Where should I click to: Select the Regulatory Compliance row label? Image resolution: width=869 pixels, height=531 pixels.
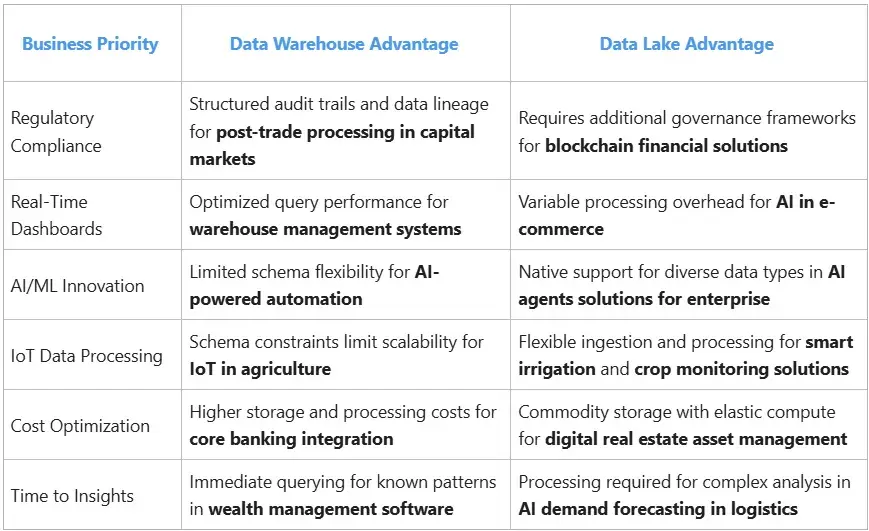56,132
